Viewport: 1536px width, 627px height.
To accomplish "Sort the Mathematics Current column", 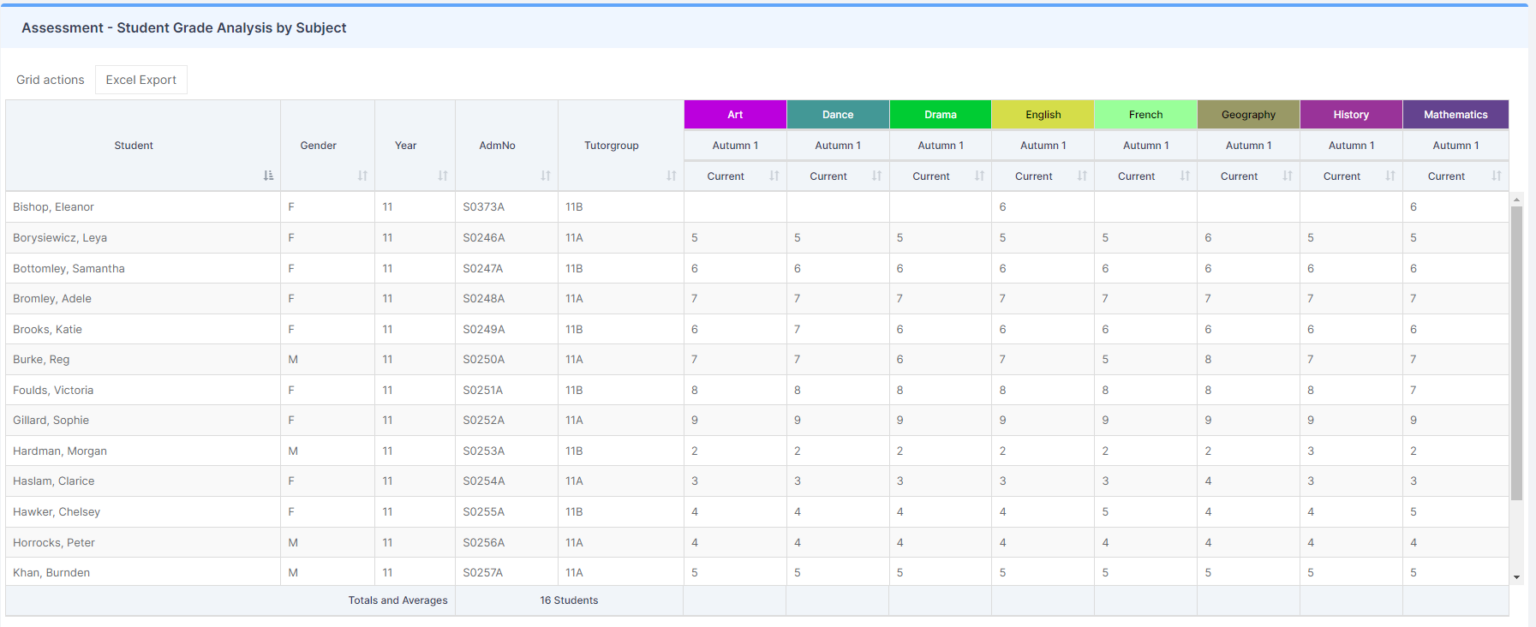I will pos(1494,175).
